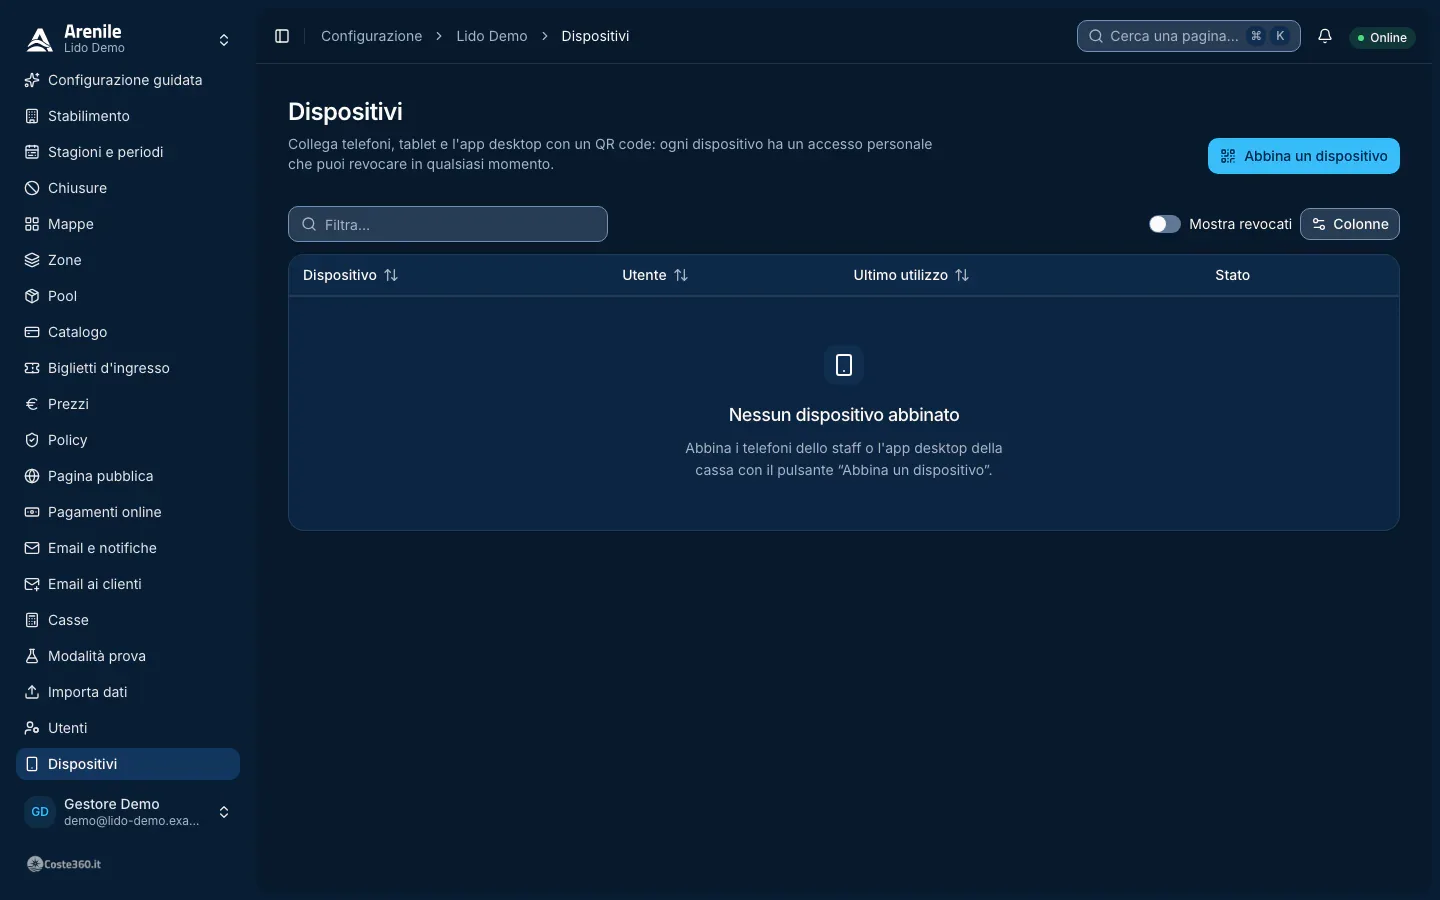Toggle the sidebar panel icon
1440x900 pixels.
(282, 36)
